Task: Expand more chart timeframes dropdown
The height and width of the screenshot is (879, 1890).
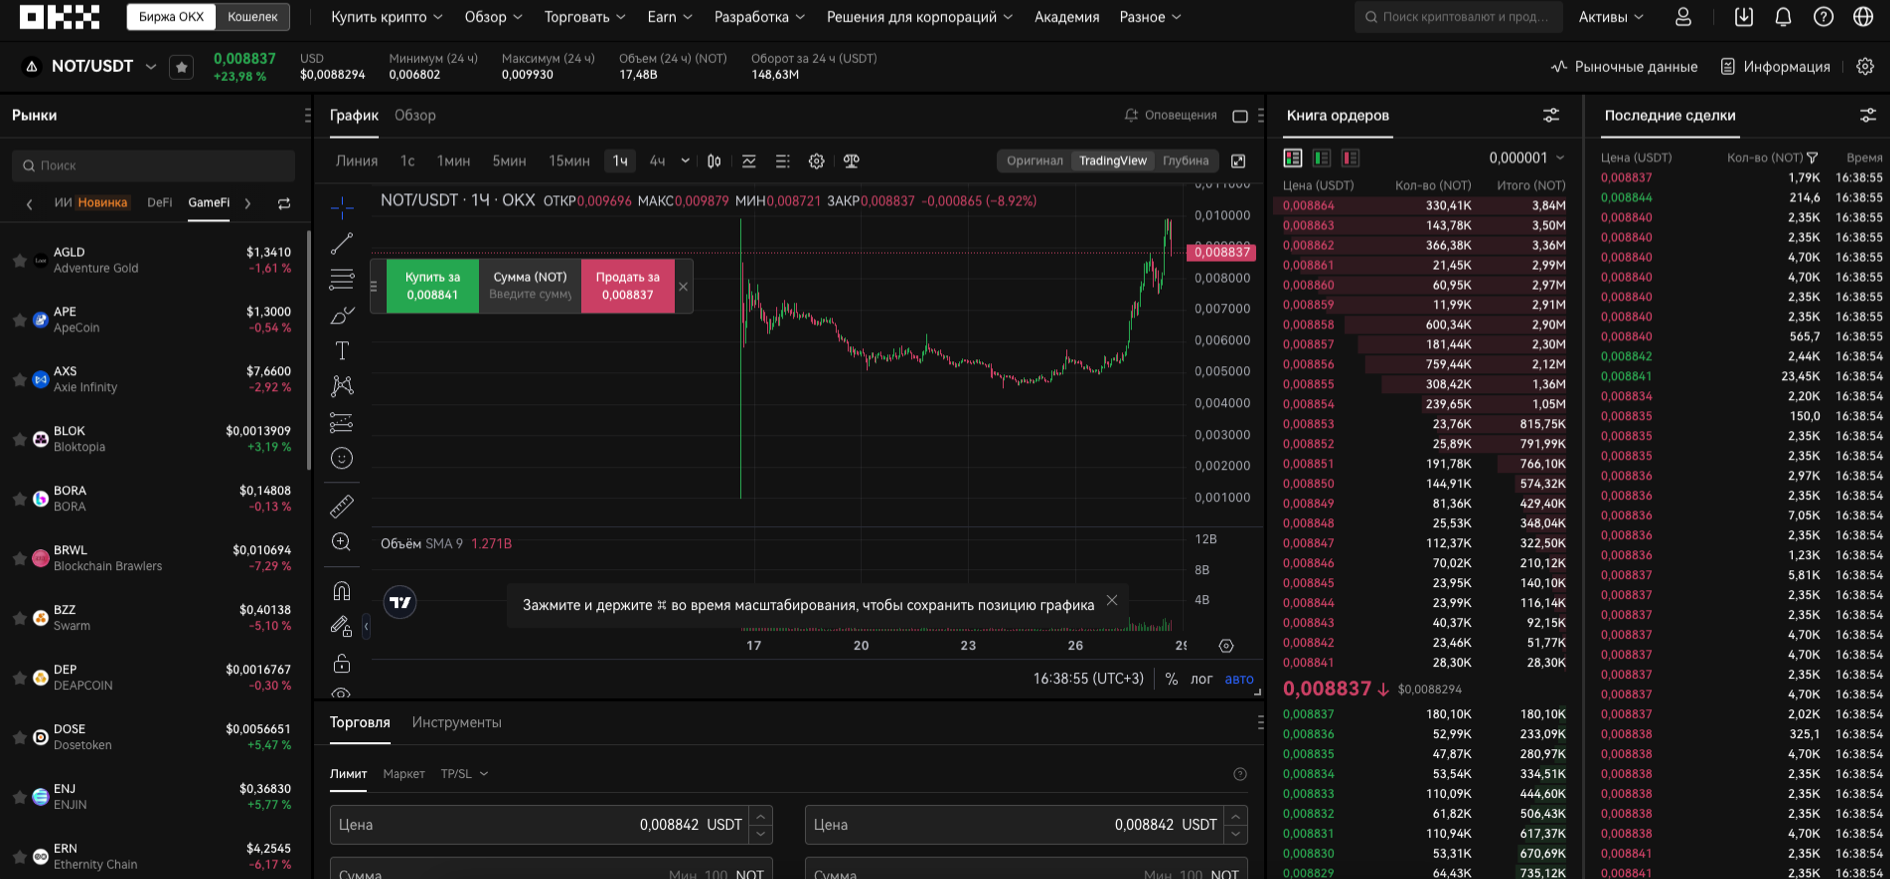Action: coord(685,161)
